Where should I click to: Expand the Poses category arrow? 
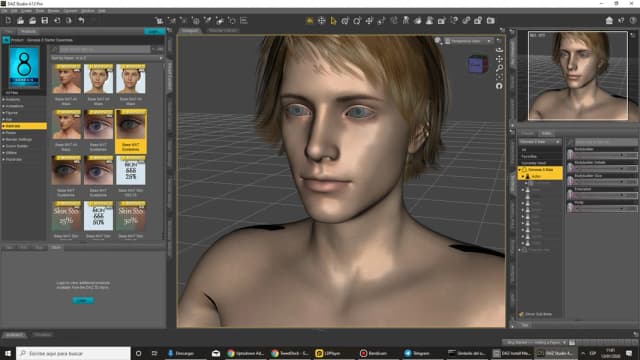[4, 133]
